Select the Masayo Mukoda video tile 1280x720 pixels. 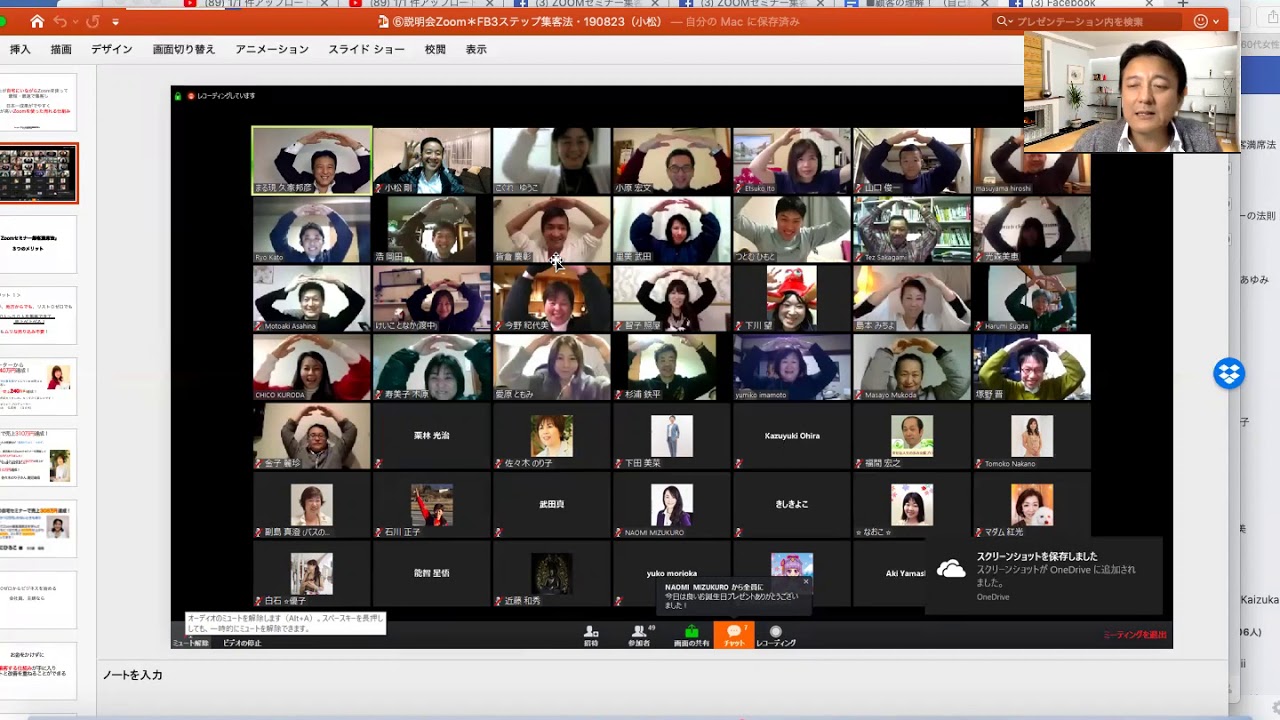pyautogui.click(x=912, y=367)
